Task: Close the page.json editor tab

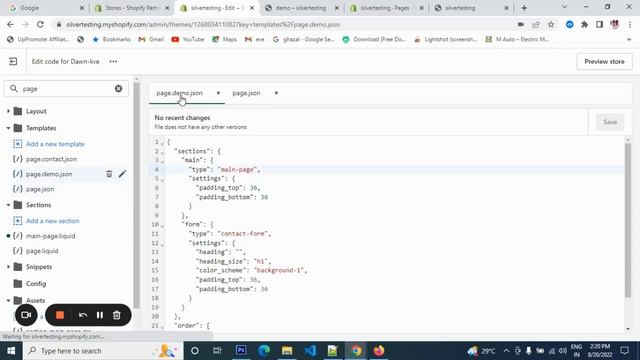Action: (276, 93)
